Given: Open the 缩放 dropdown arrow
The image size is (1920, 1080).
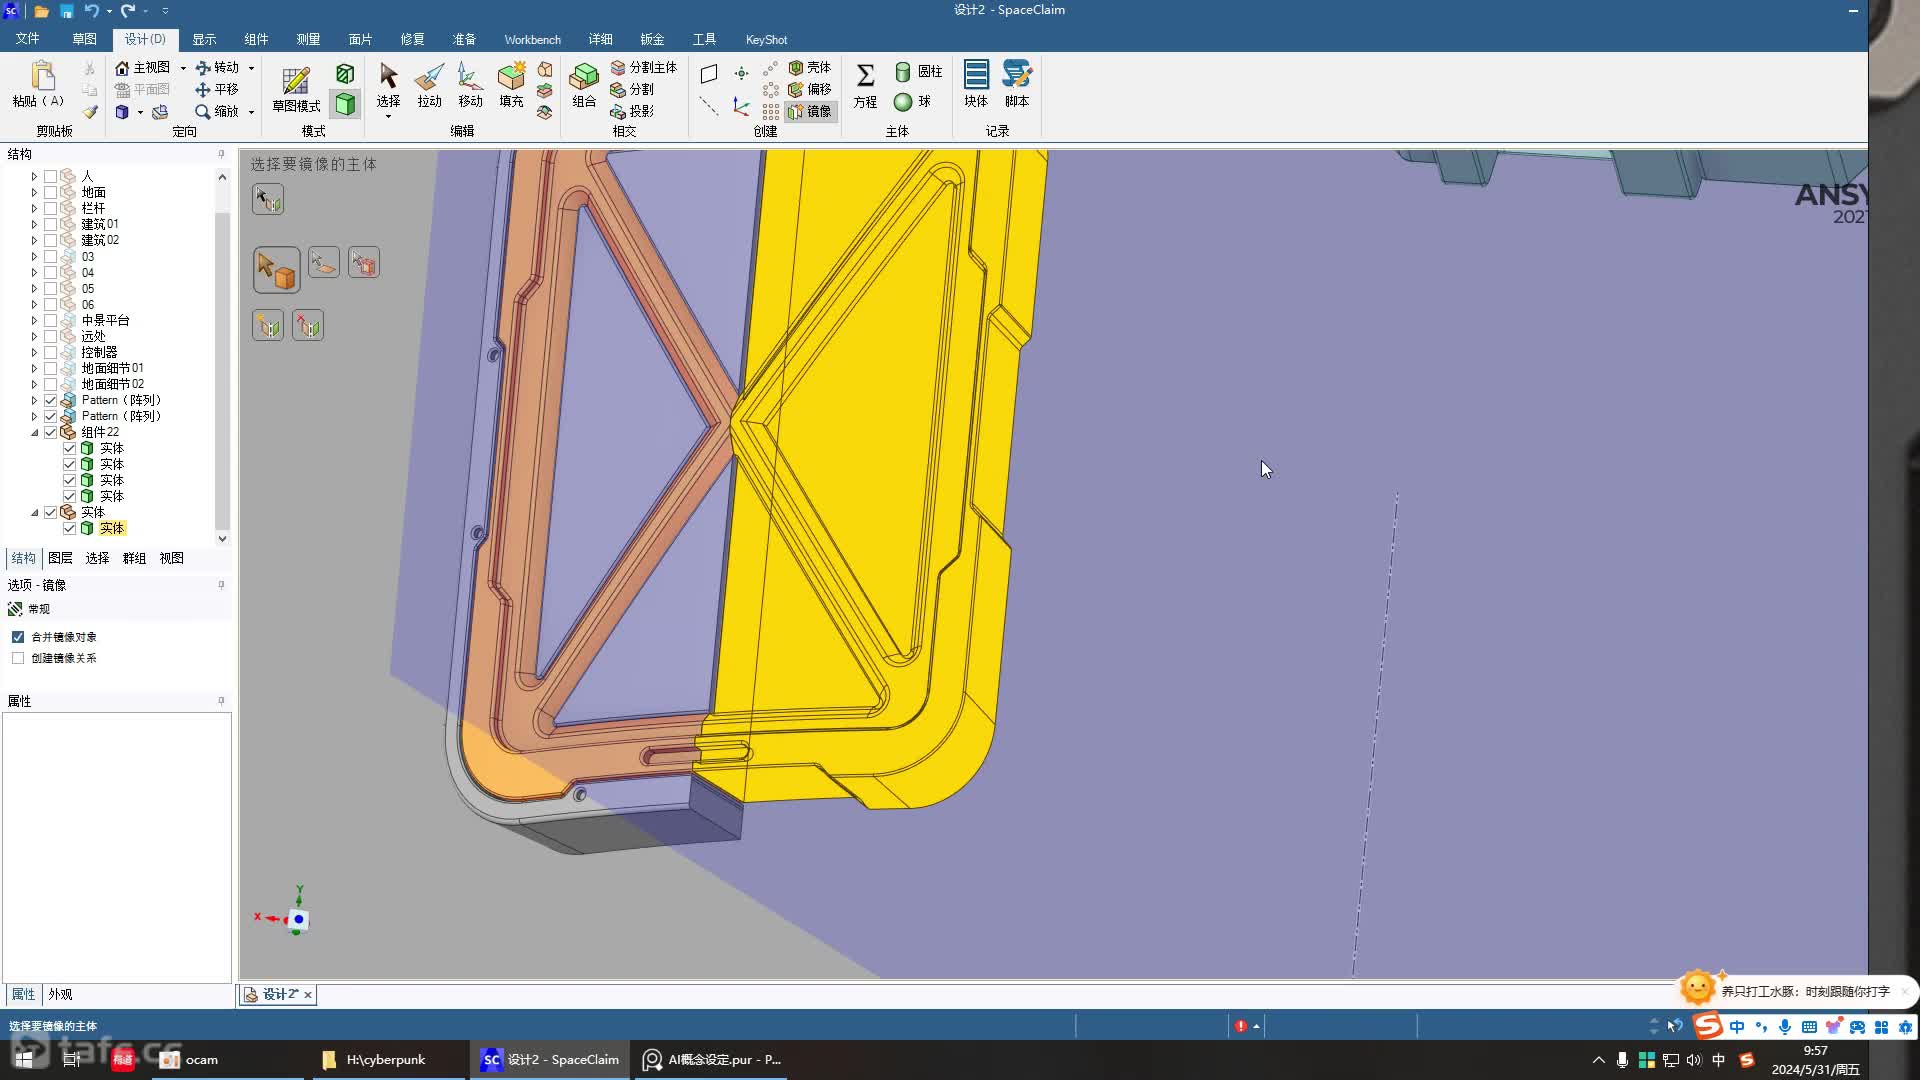Looking at the screenshot, I should (251, 112).
